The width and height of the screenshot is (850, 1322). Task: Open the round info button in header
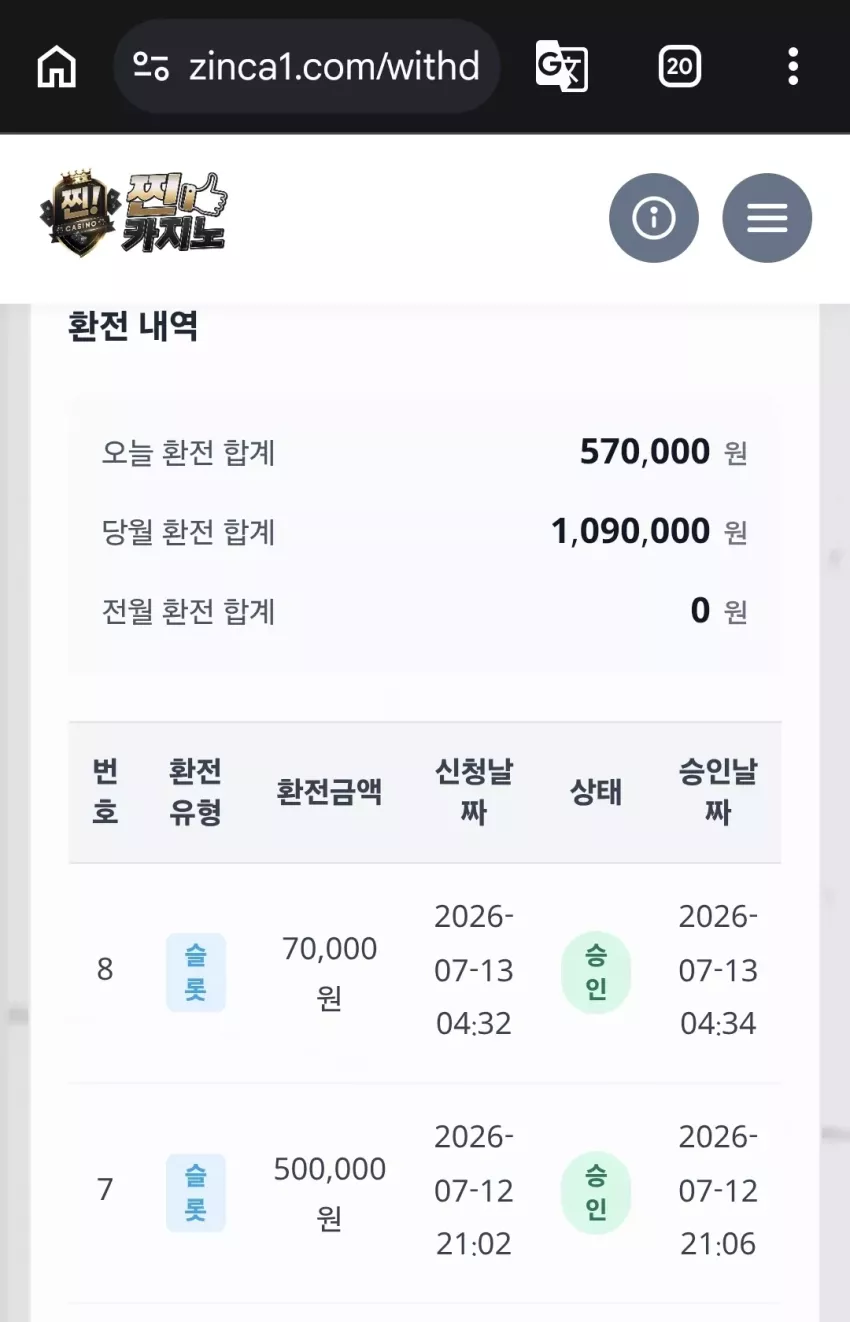point(654,218)
